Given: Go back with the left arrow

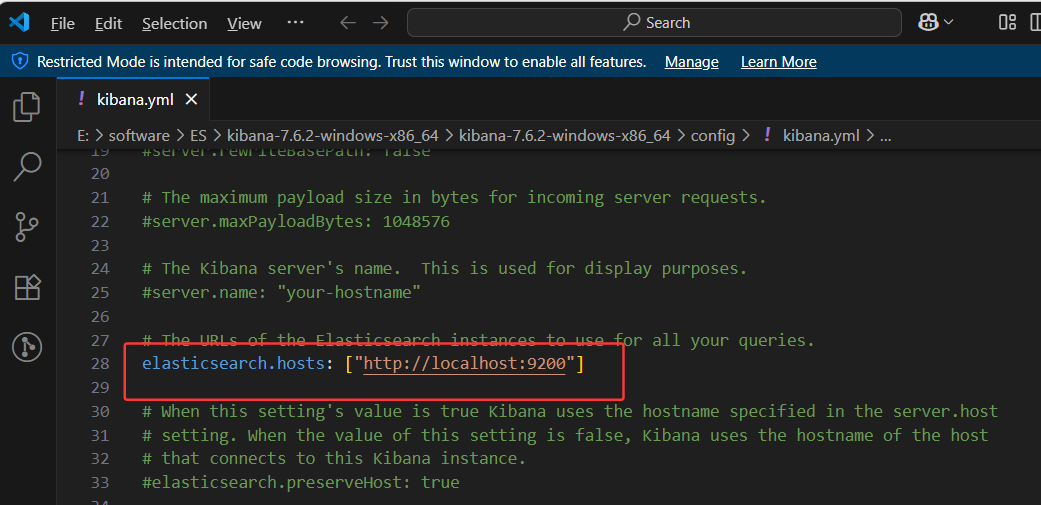Looking at the screenshot, I should (348, 23).
